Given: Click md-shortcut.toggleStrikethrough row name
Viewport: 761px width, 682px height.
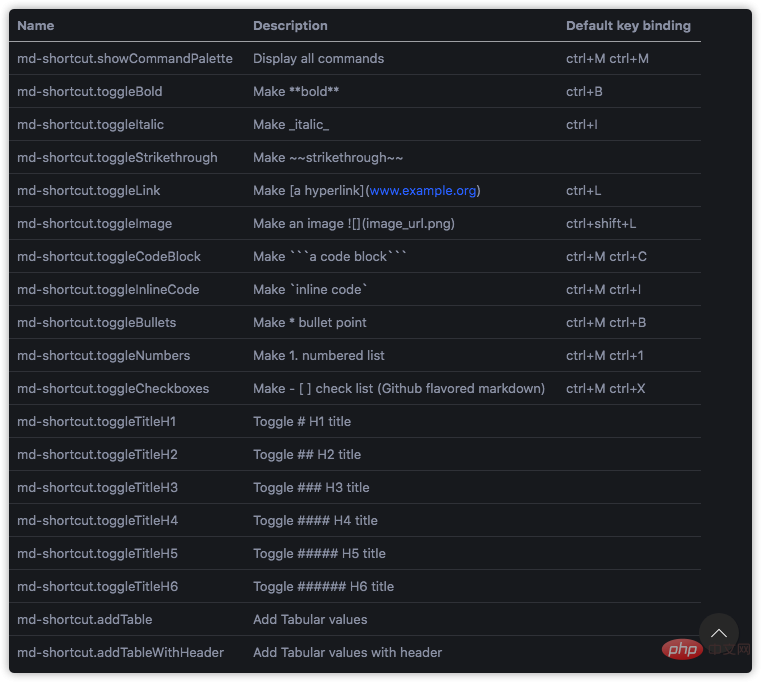Looking at the screenshot, I should coord(117,158).
